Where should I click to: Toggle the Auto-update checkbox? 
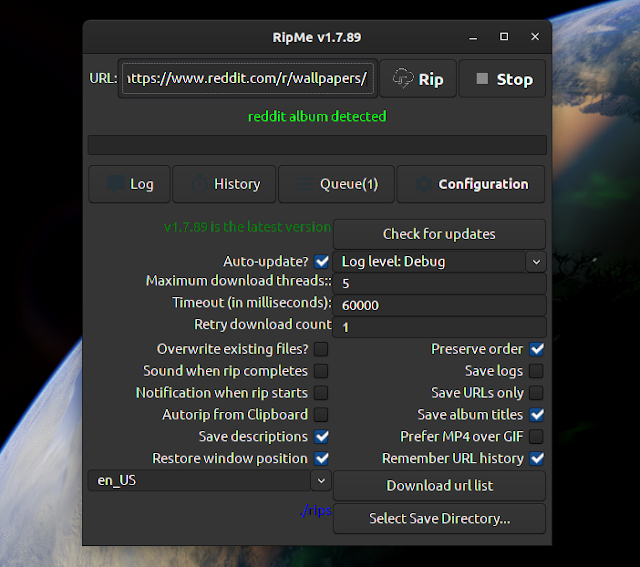(x=322, y=261)
